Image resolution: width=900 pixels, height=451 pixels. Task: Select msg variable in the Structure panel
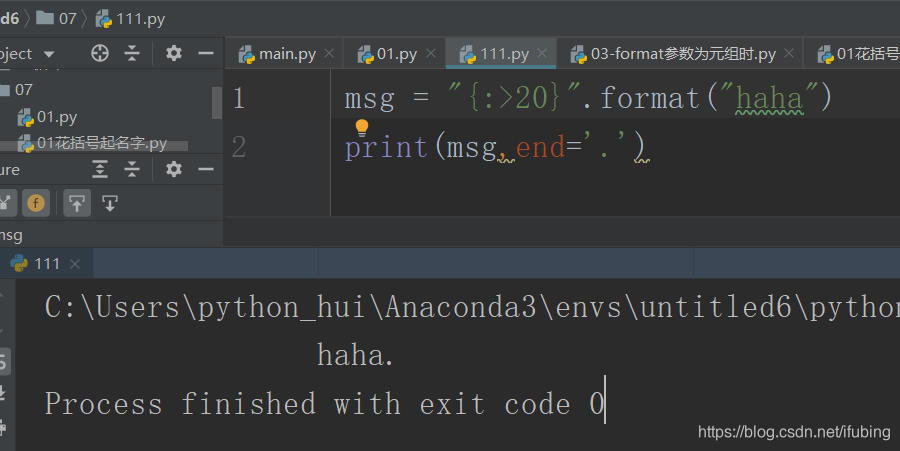point(11,235)
